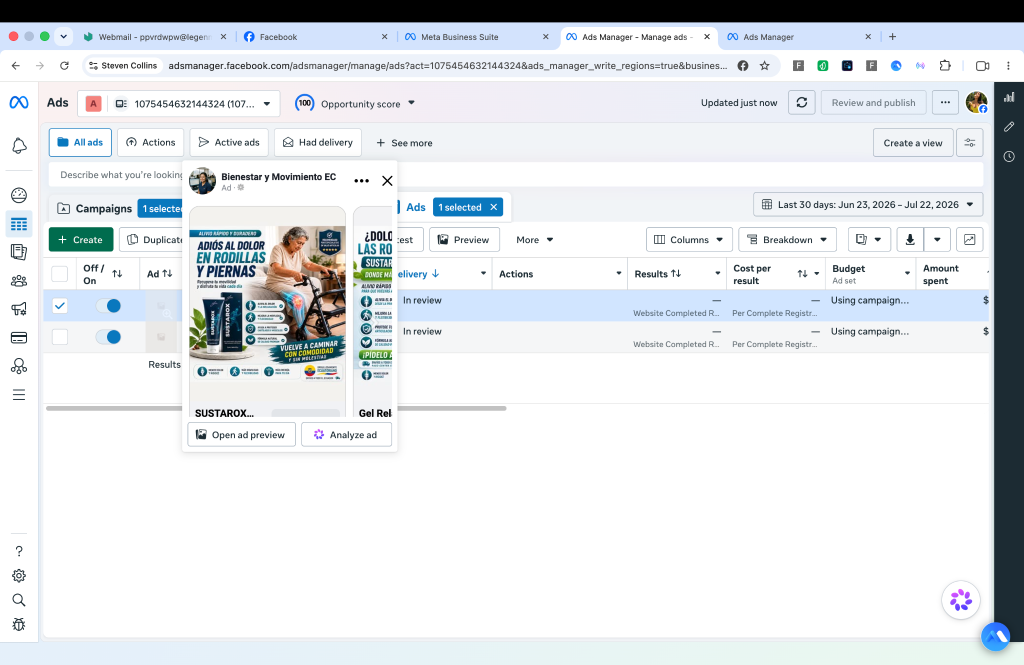Image resolution: width=1024 pixels, height=665 pixels.
Task: Open three-dot more options next to Review and publish
Action: click(x=945, y=103)
